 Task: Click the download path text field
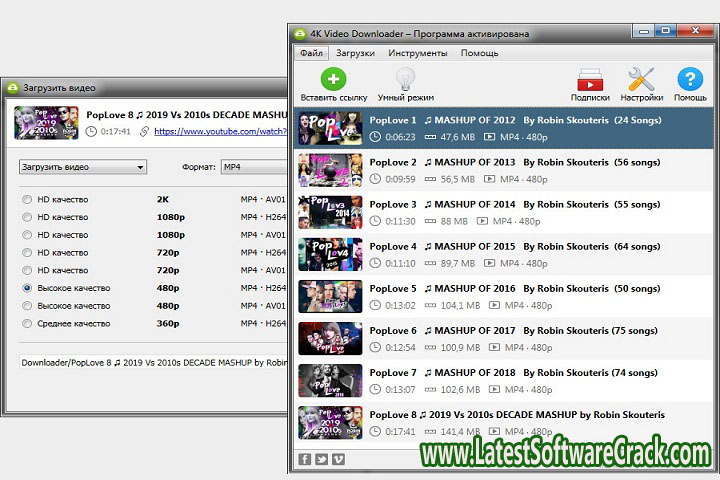(x=150, y=363)
